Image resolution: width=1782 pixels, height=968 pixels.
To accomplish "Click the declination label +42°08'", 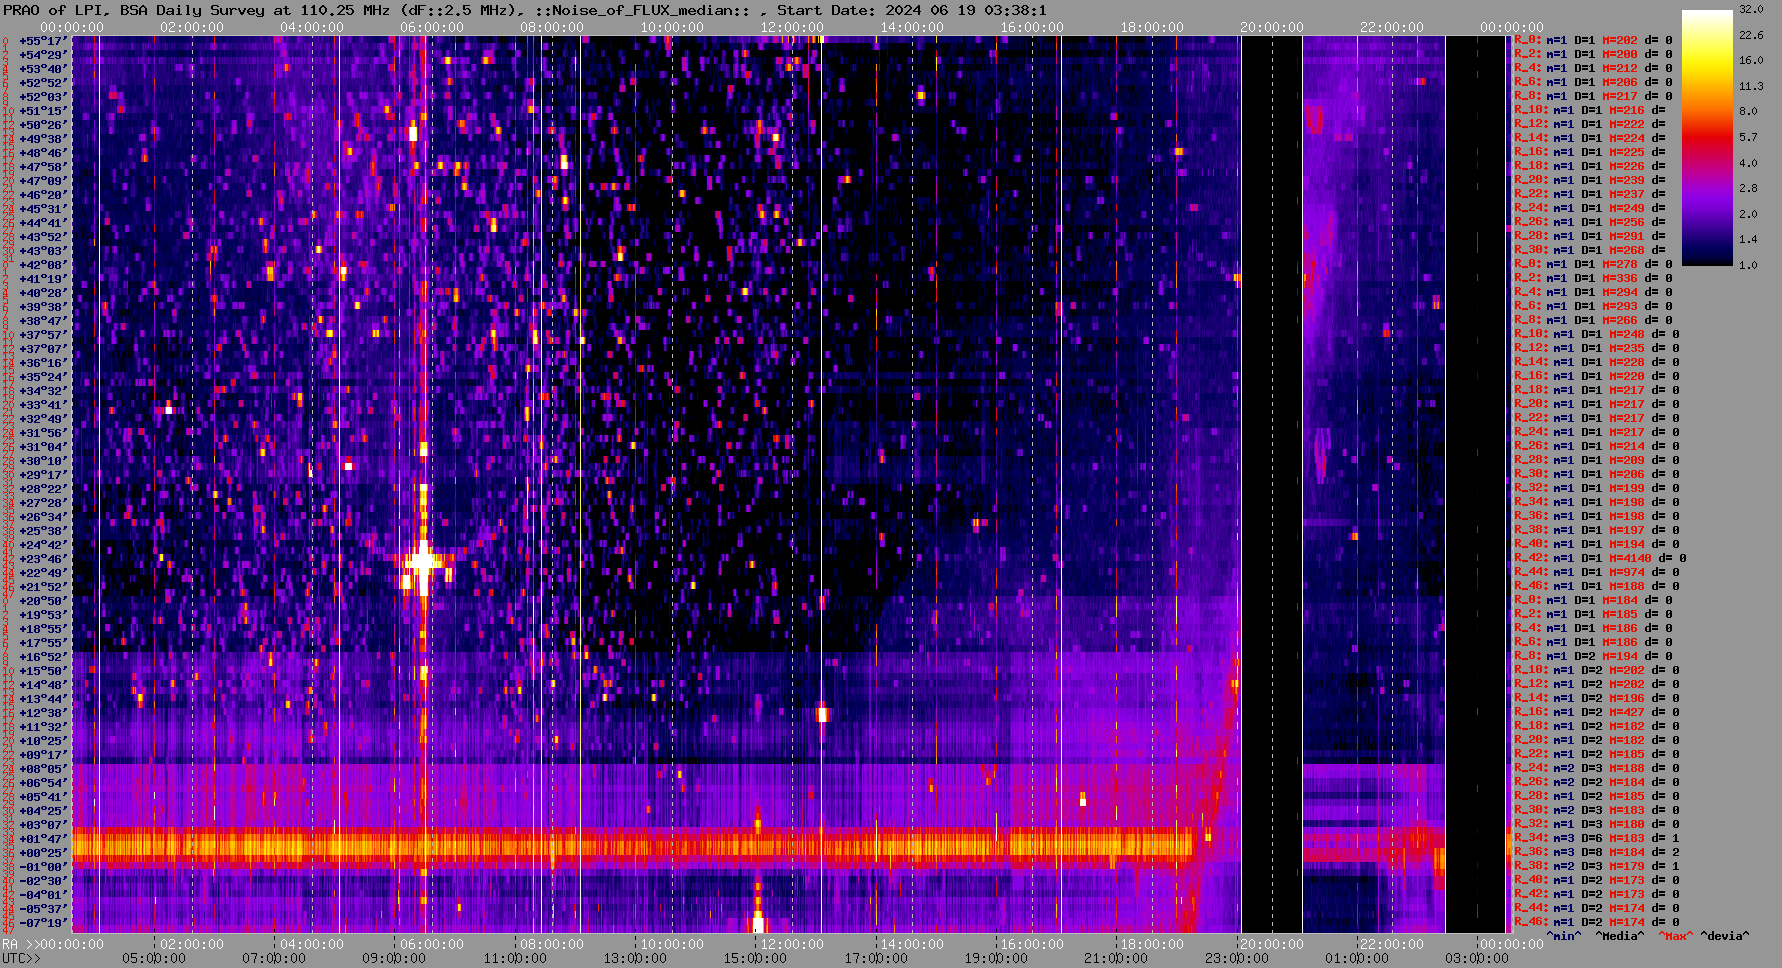I will pos(43,265).
